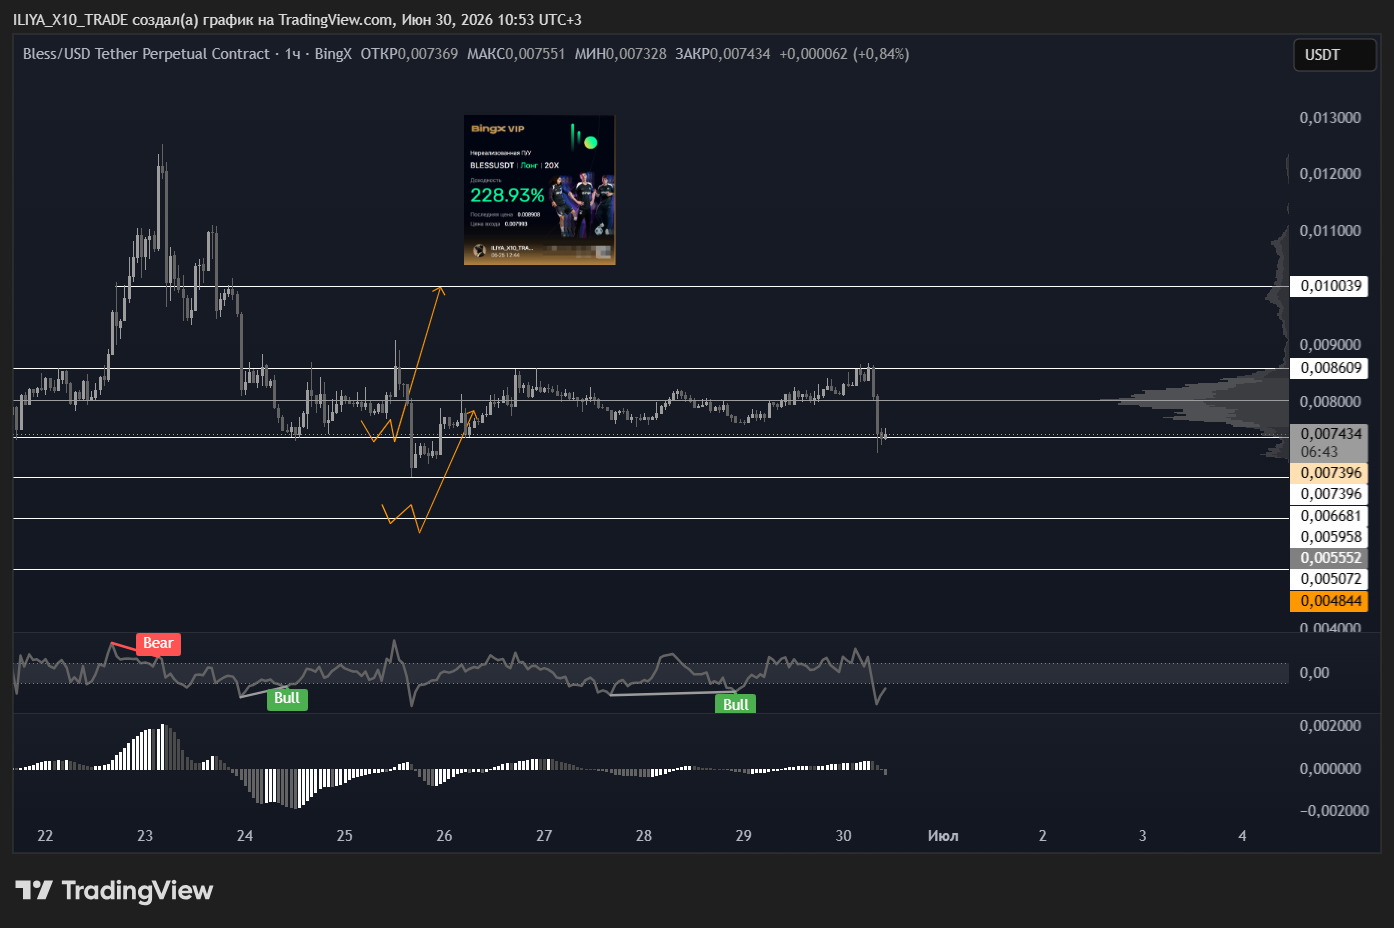
Task: Click the orange 0,004844 price label
Action: point(1330,601)
